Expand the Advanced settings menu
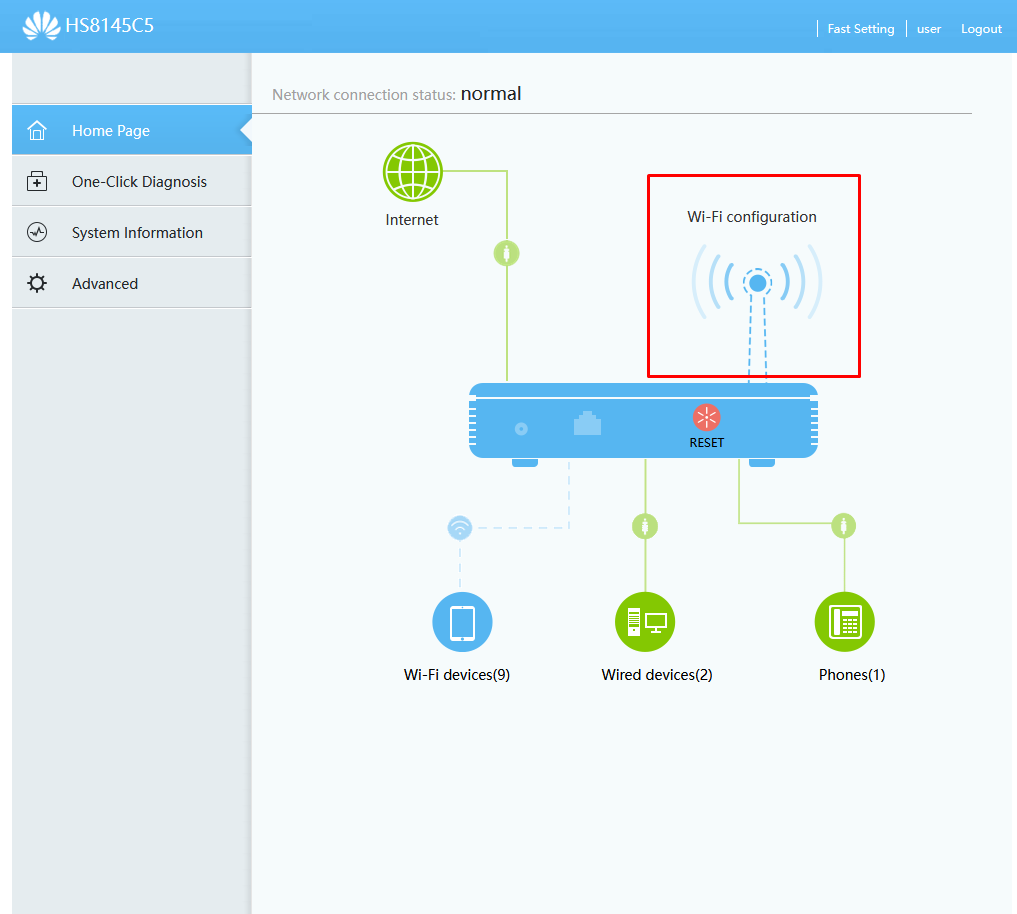The height and width of the screenshot is (914, 1017). (x=105, y=284)
